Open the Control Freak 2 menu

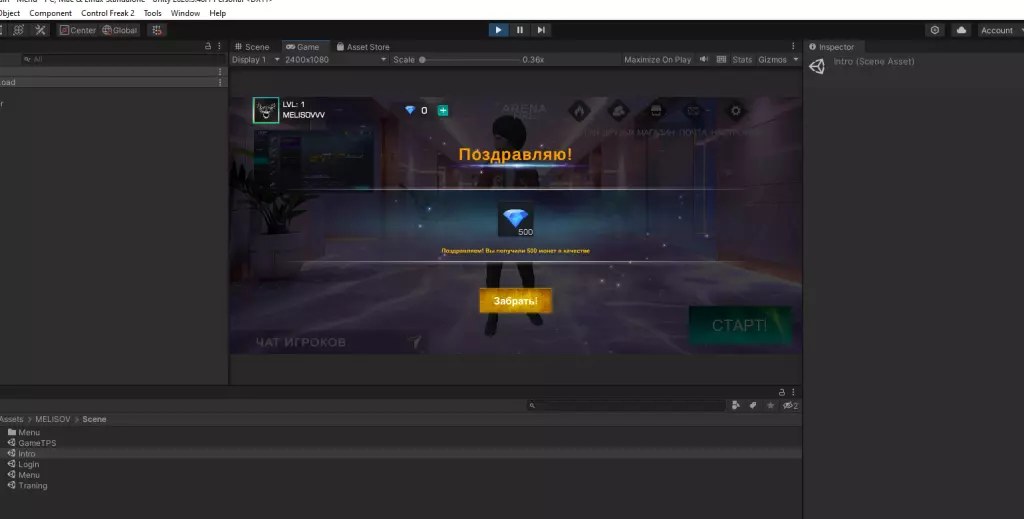(x=108, y=13)
